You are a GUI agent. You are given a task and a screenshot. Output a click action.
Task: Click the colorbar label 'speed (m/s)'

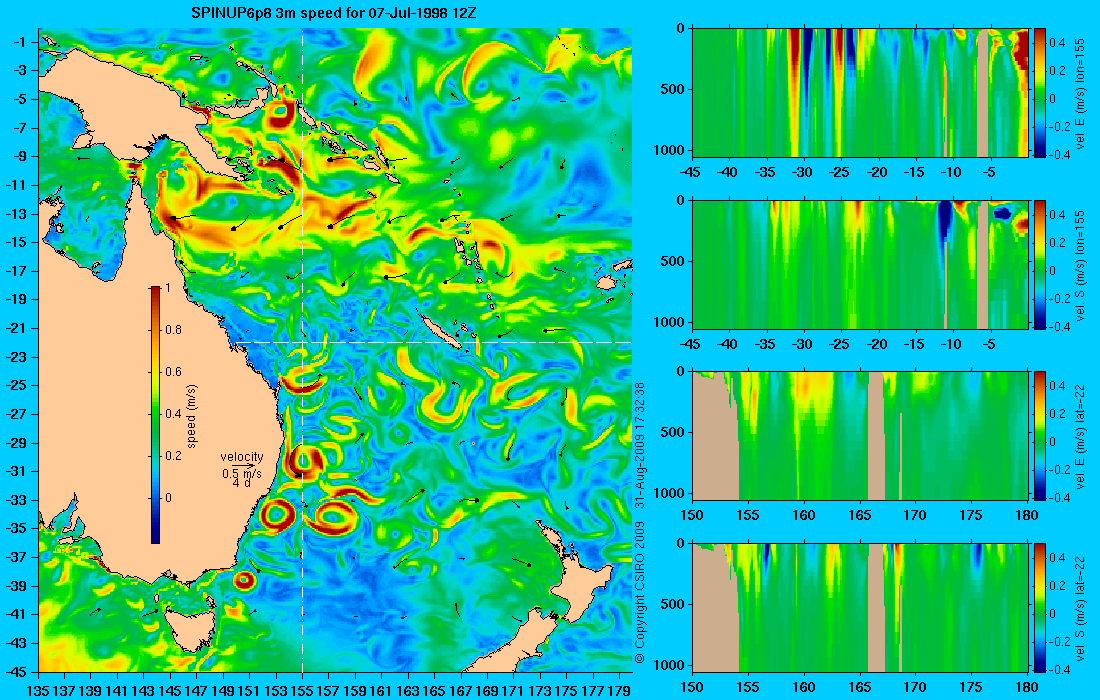[x=192, y=415]
